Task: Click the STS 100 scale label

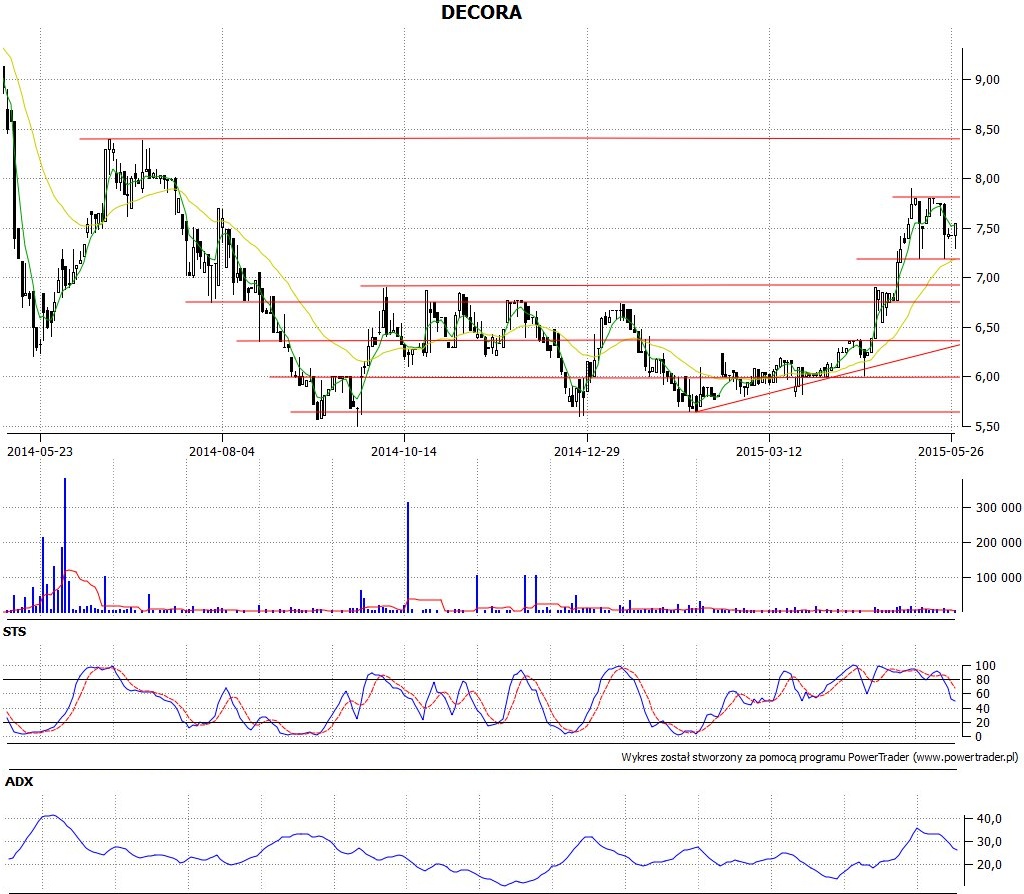Action: [x=985, y=665]
